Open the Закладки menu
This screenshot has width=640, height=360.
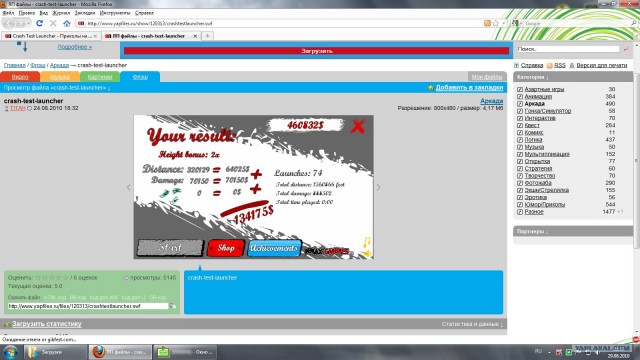(x=85, y=13)
